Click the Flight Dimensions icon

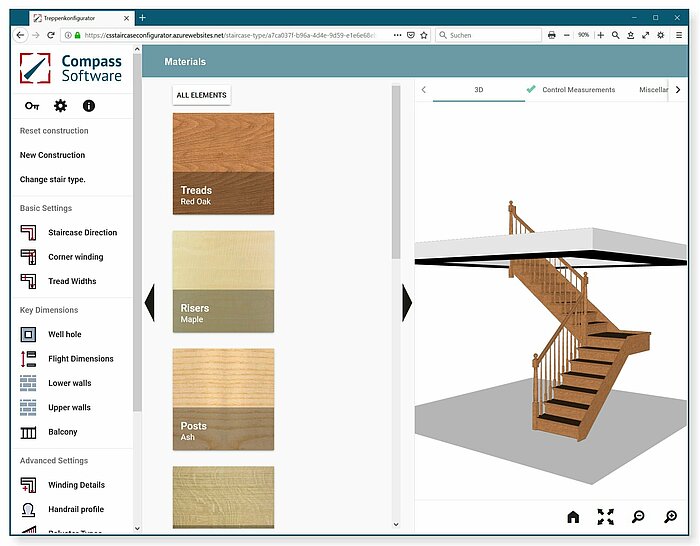click(x=28, y=359)
